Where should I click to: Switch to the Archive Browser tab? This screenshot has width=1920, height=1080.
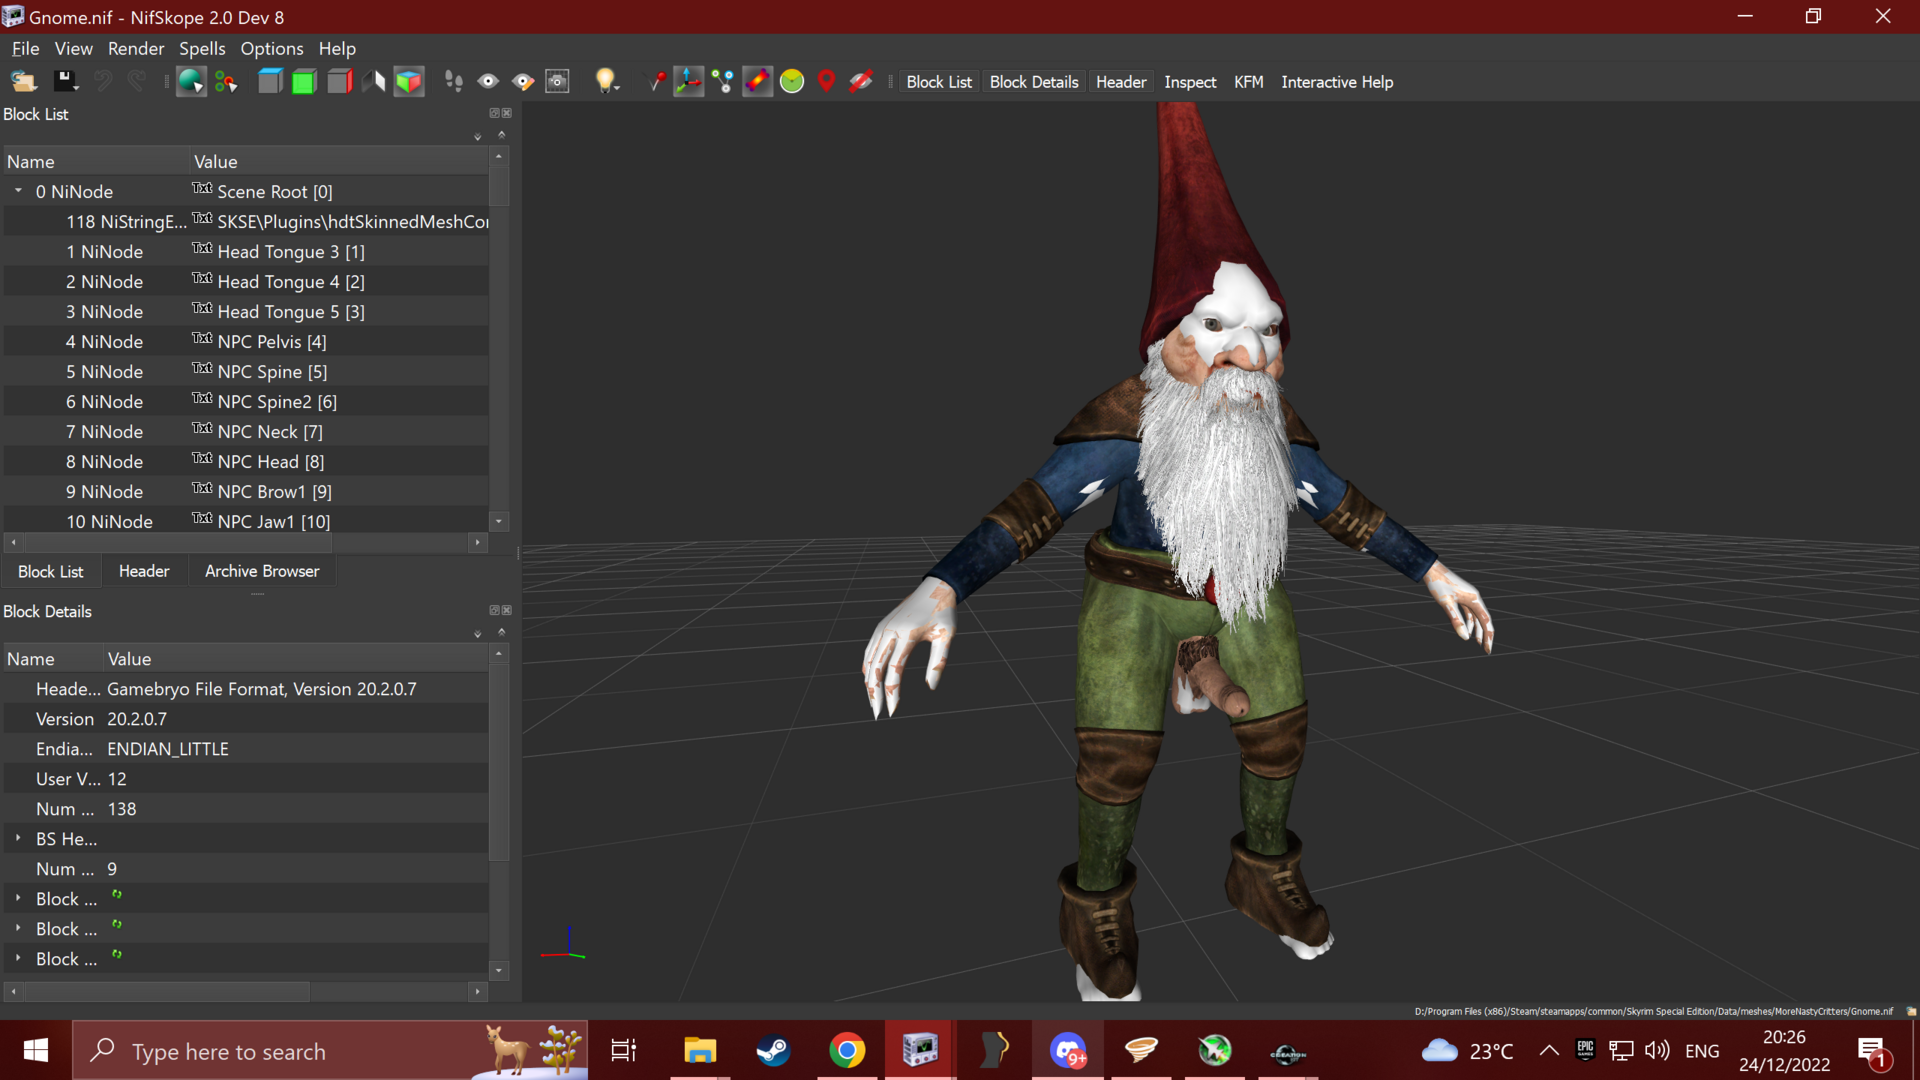point(262,571)
